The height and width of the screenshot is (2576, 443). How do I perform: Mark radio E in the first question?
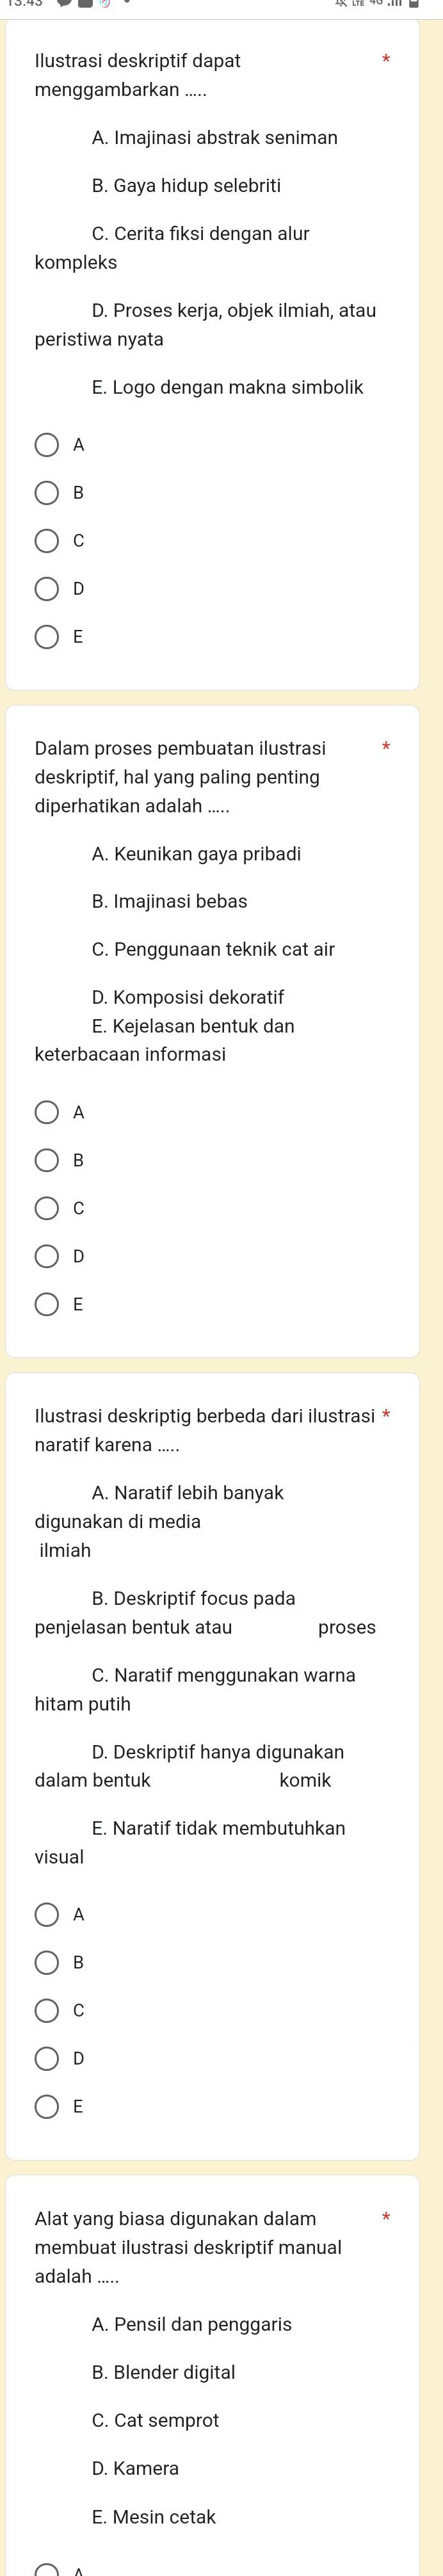pyautogui.click(x=47, y=637)
